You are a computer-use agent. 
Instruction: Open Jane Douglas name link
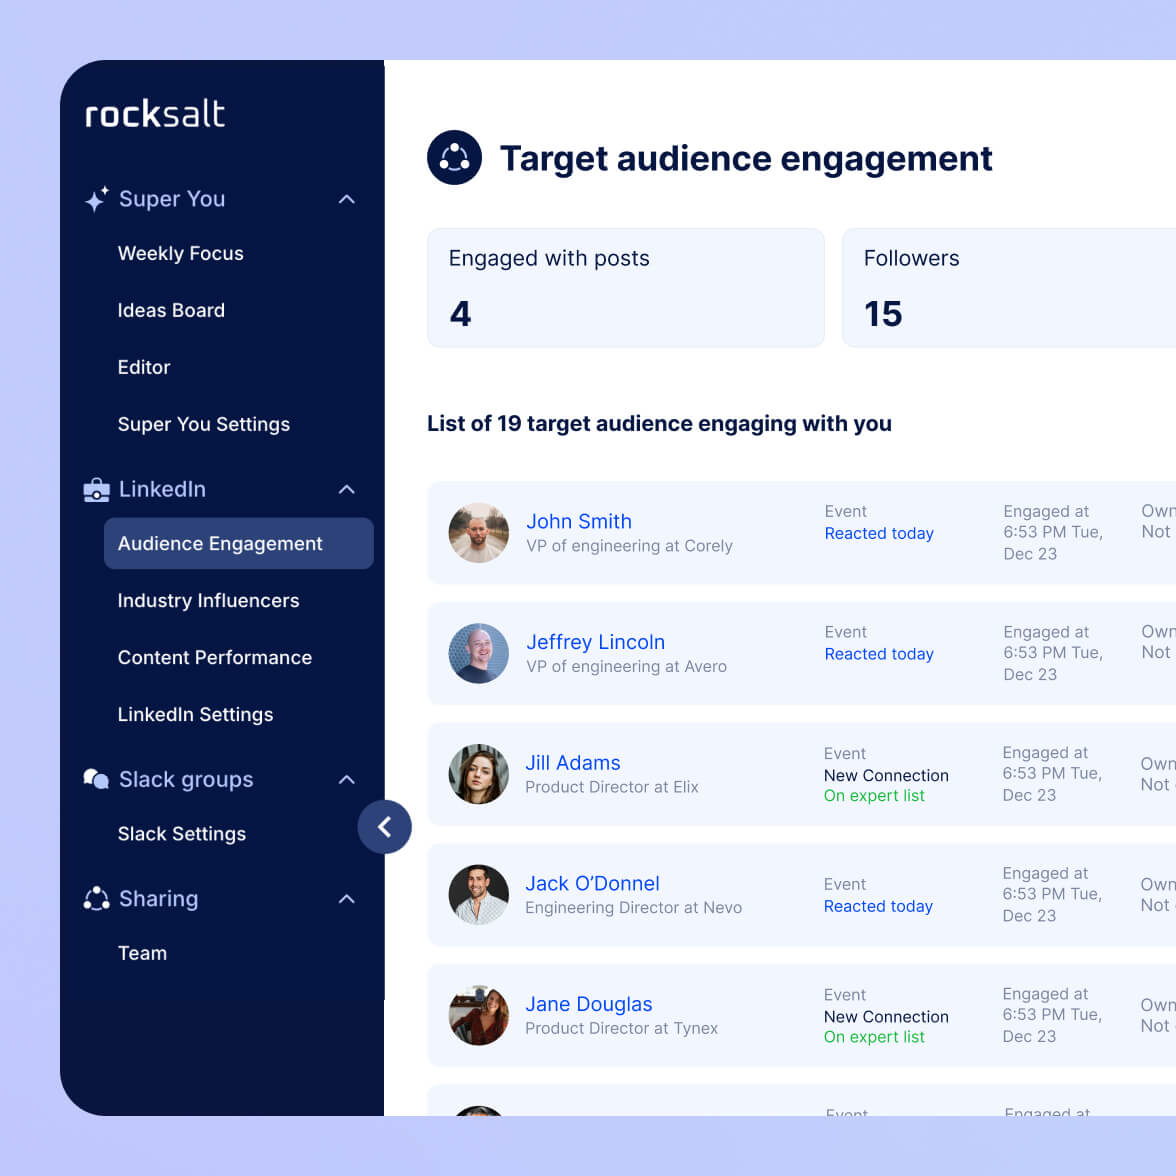tap(588, 1004)
